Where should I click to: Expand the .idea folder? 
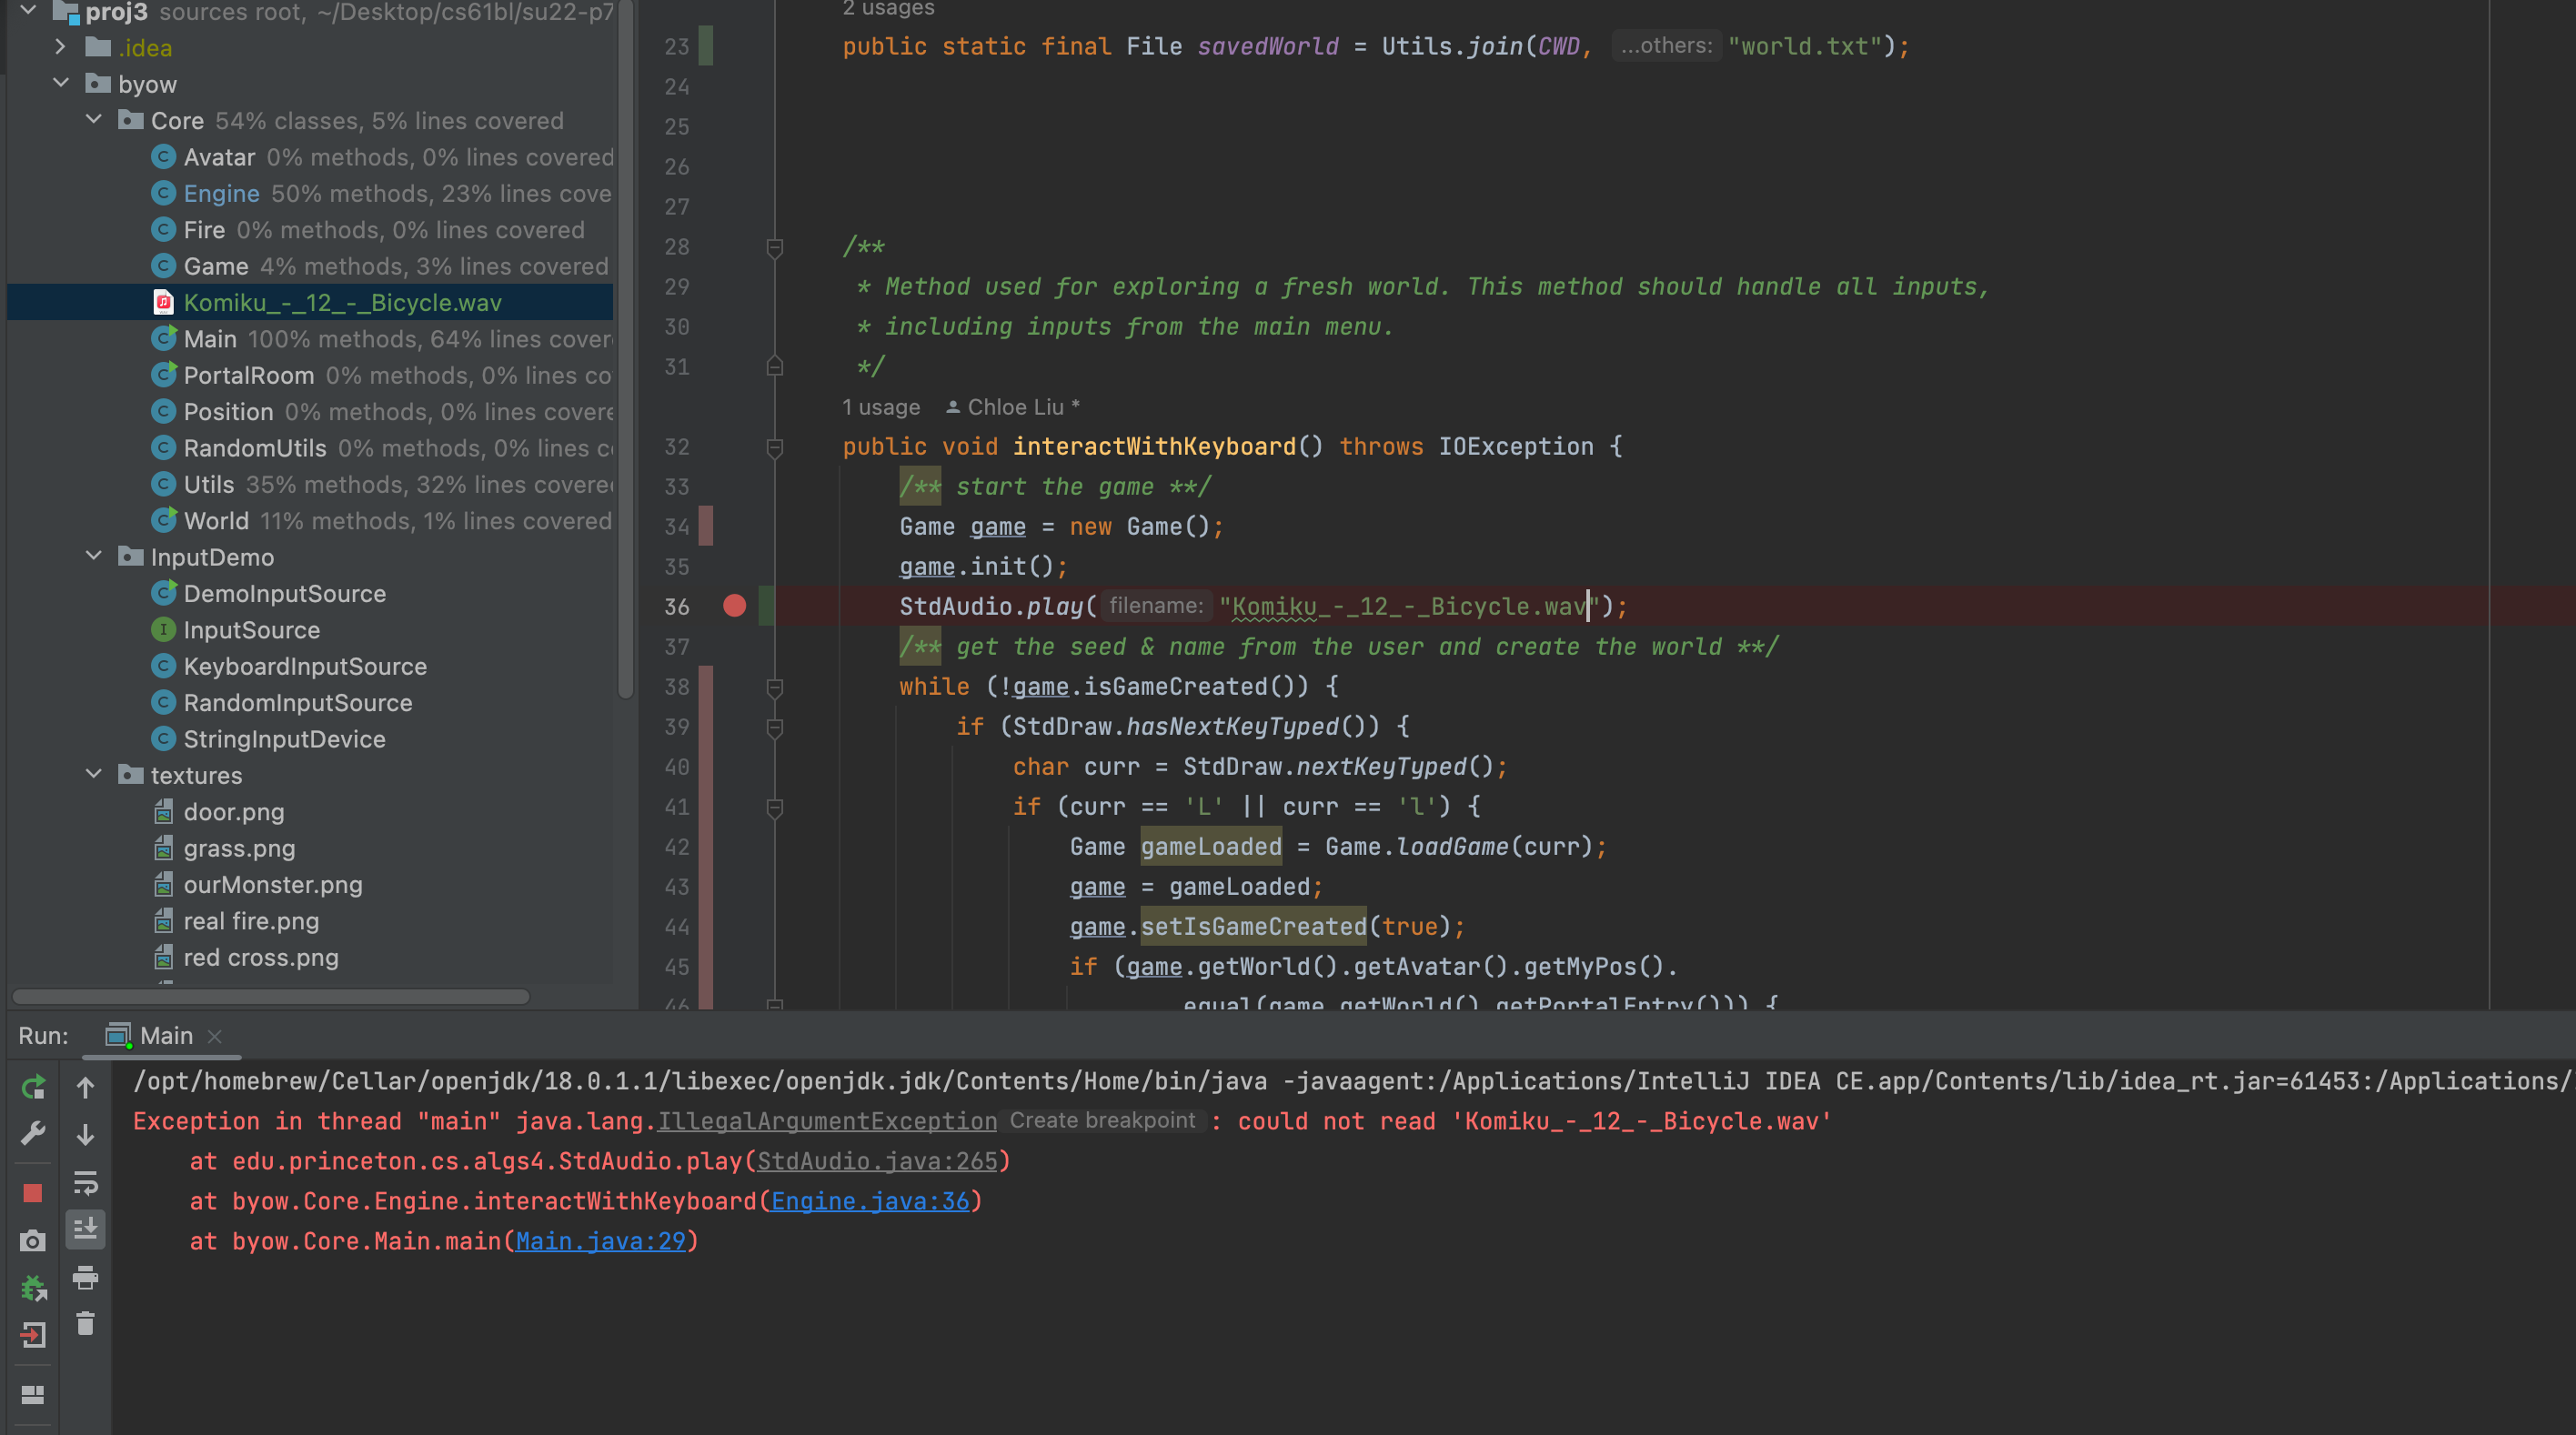(60, 47)
